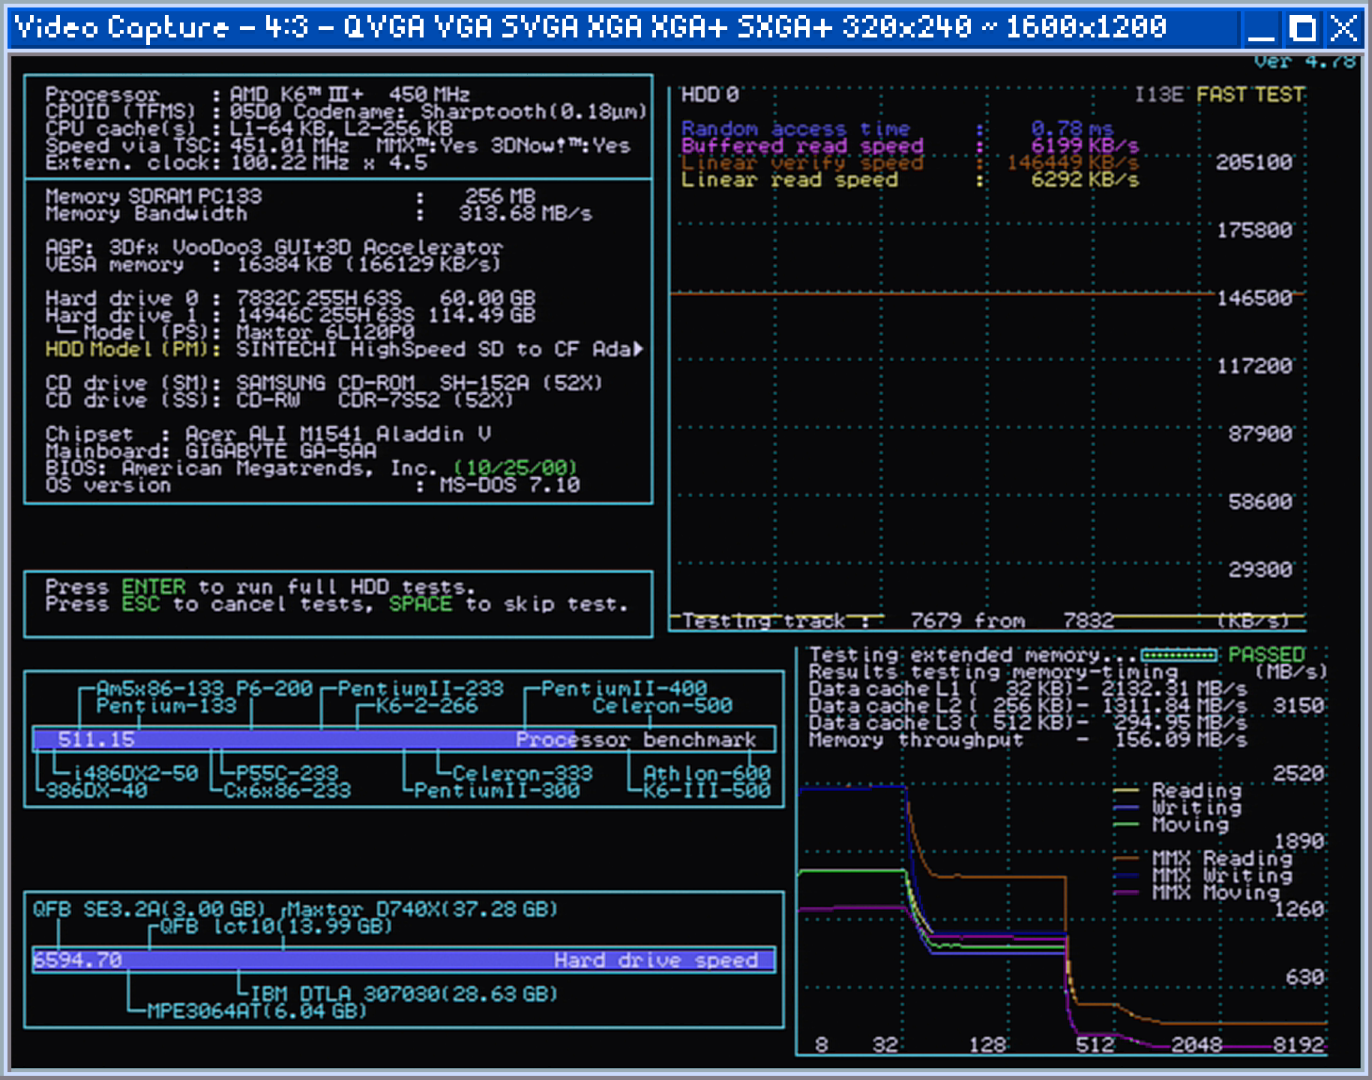Click the green ENTER key prompt
1372x1080 pixels.
click(x=153, y=587)
